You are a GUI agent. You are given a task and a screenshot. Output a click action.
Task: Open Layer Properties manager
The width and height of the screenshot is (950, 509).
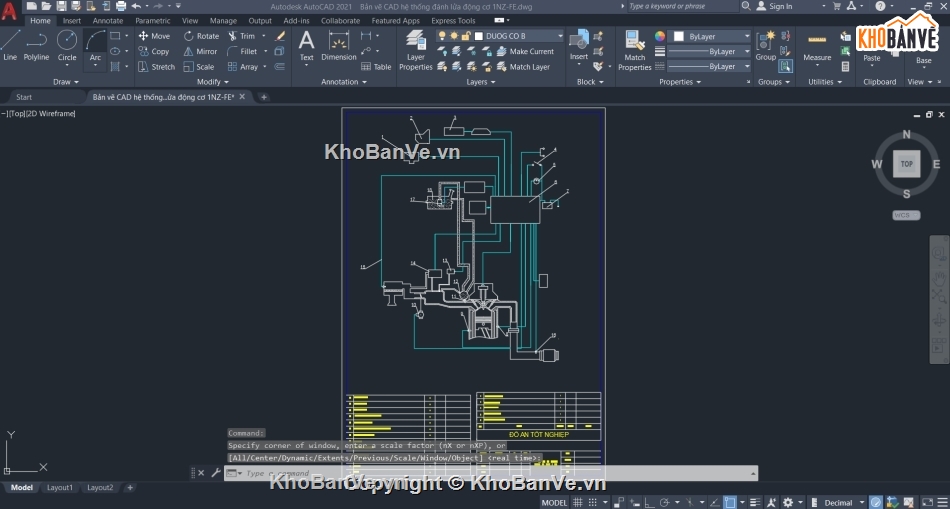point(416,51)
